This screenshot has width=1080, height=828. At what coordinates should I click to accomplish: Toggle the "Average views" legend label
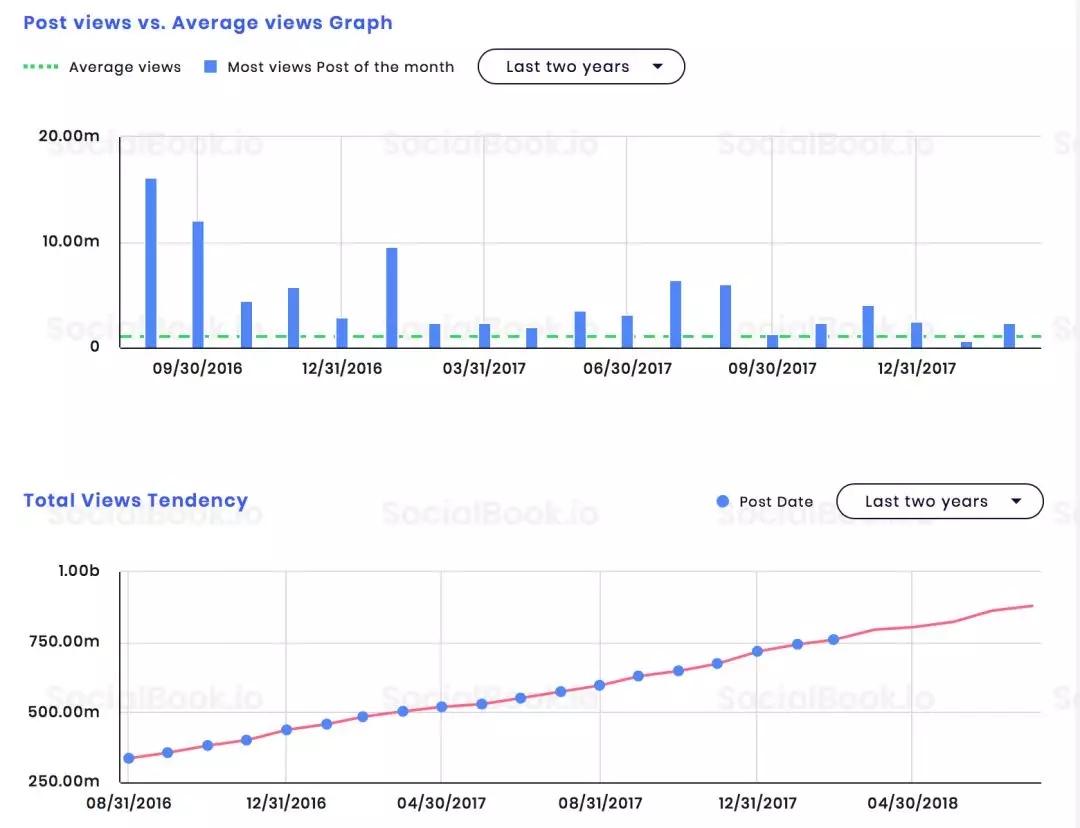click(125, 67)
